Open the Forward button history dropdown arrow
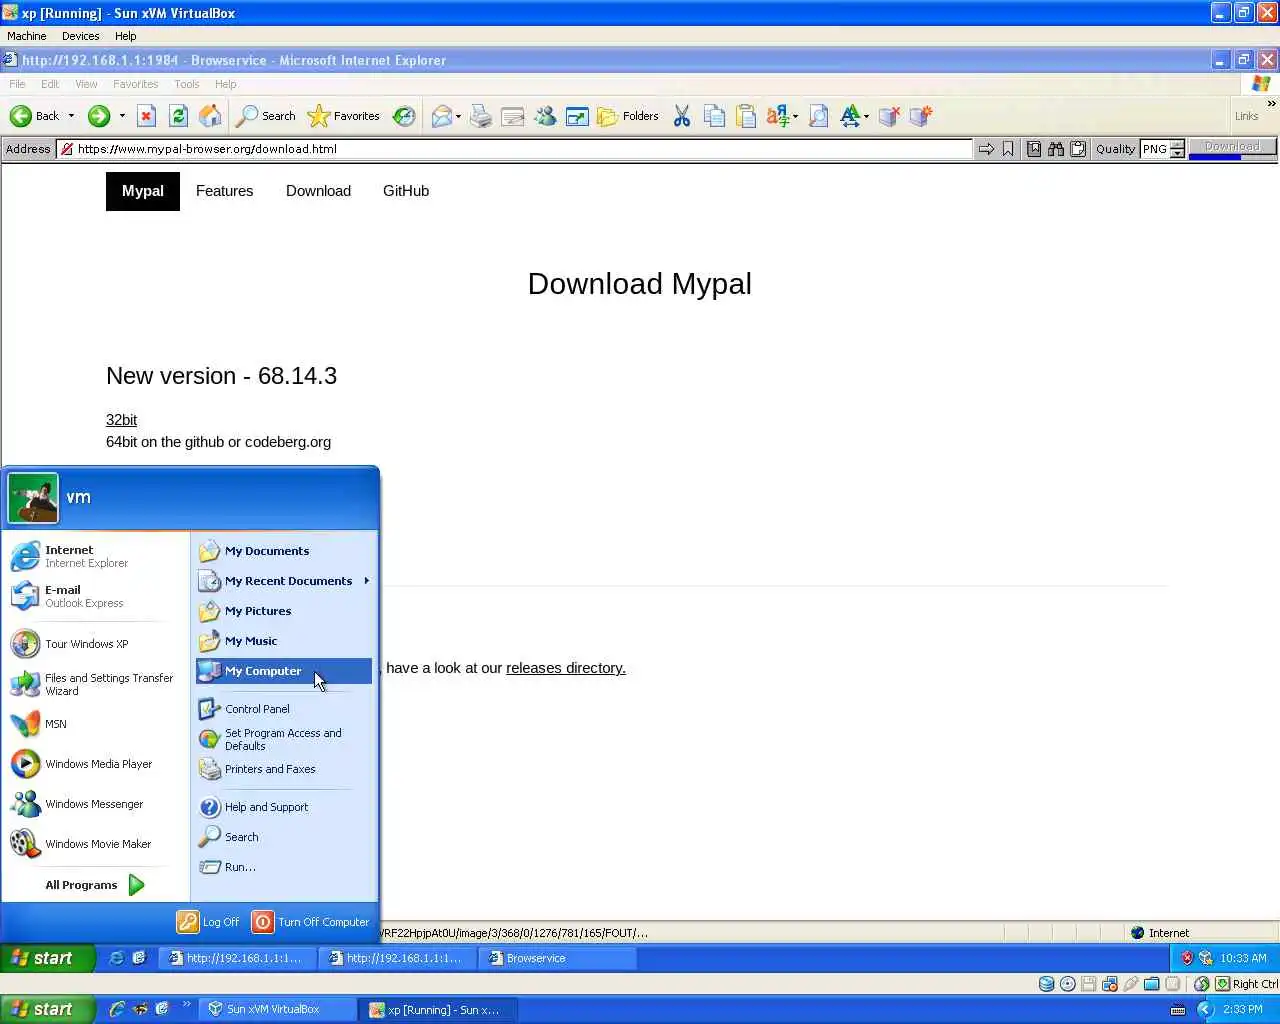 (122, 116)
